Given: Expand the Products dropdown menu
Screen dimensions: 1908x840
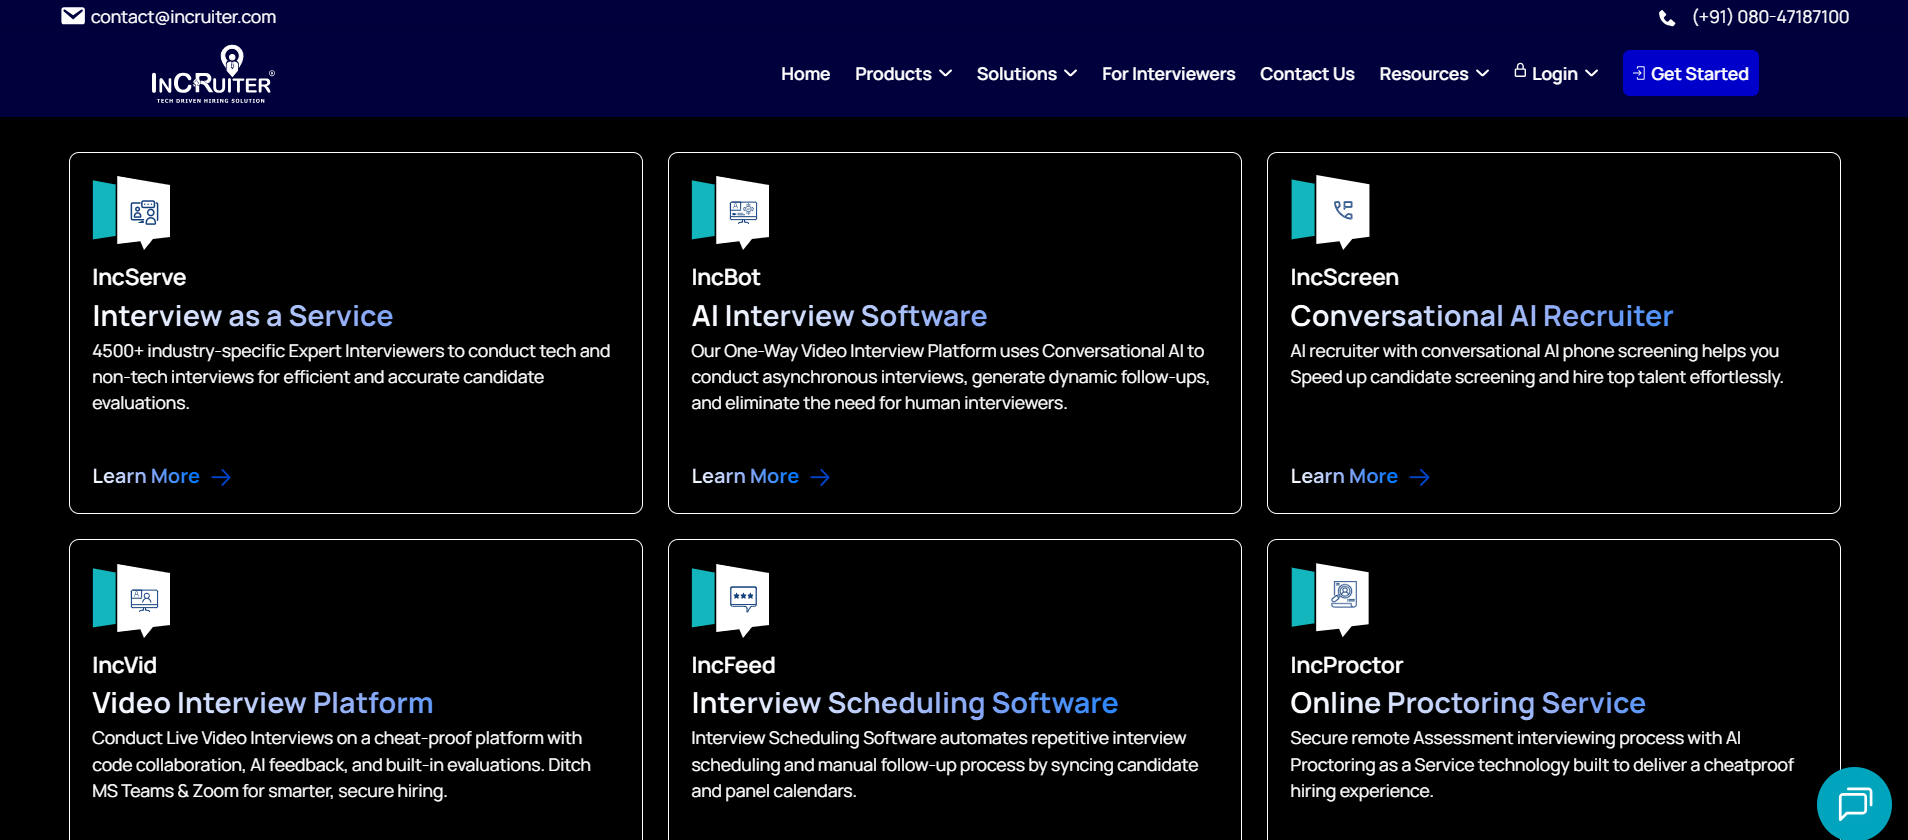Looking at the screenshot, I should [903, 74].
